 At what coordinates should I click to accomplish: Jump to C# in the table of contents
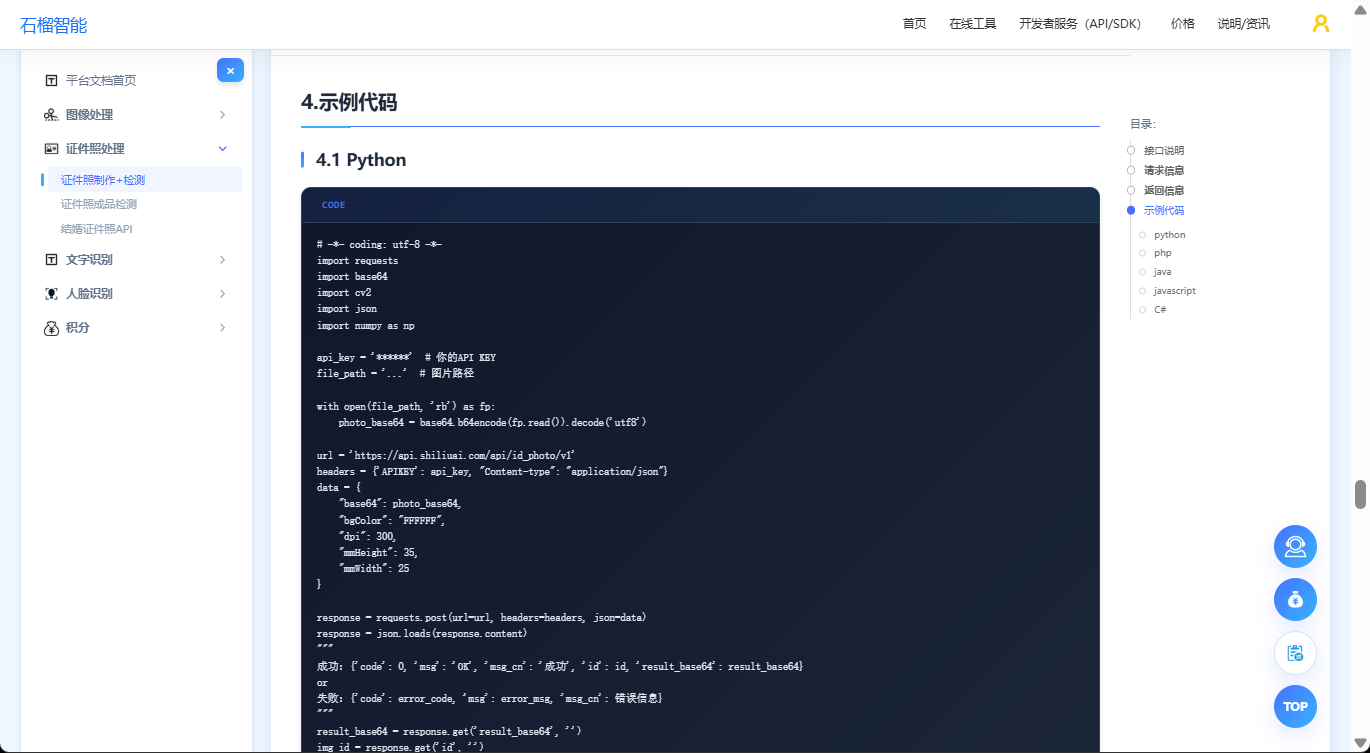[1160, 310]
